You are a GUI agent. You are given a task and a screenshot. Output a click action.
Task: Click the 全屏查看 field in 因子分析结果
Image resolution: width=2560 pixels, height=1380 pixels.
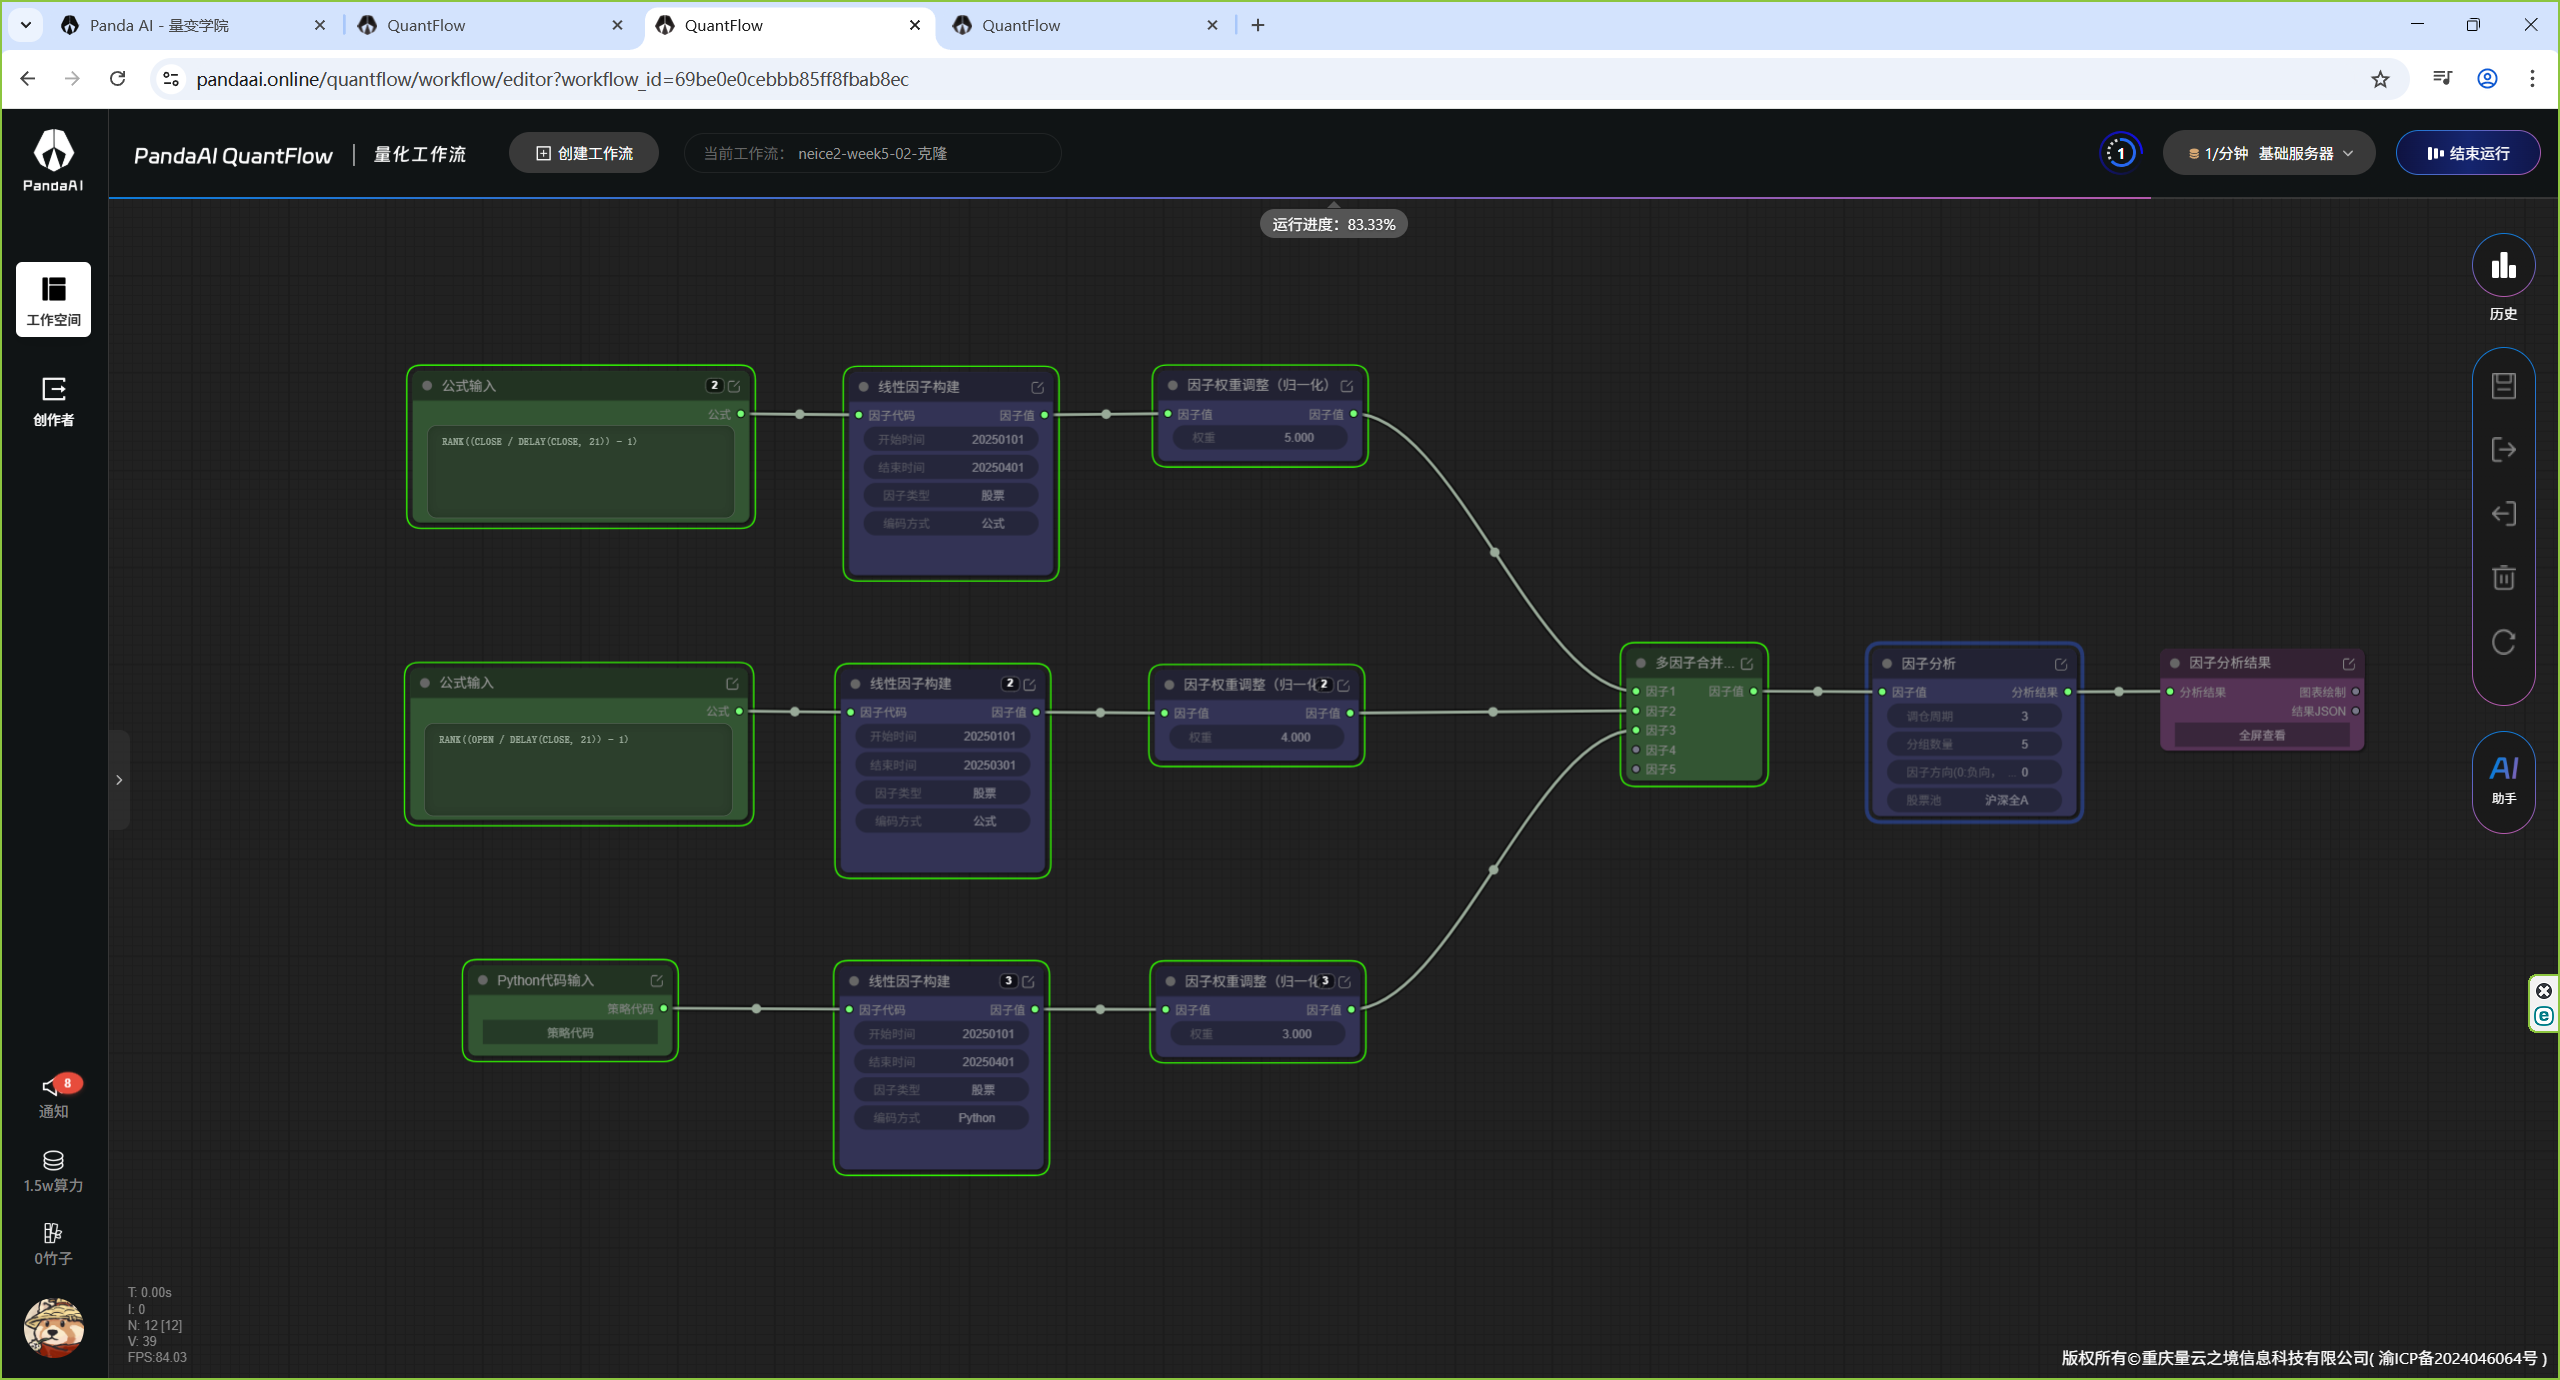2262,736
